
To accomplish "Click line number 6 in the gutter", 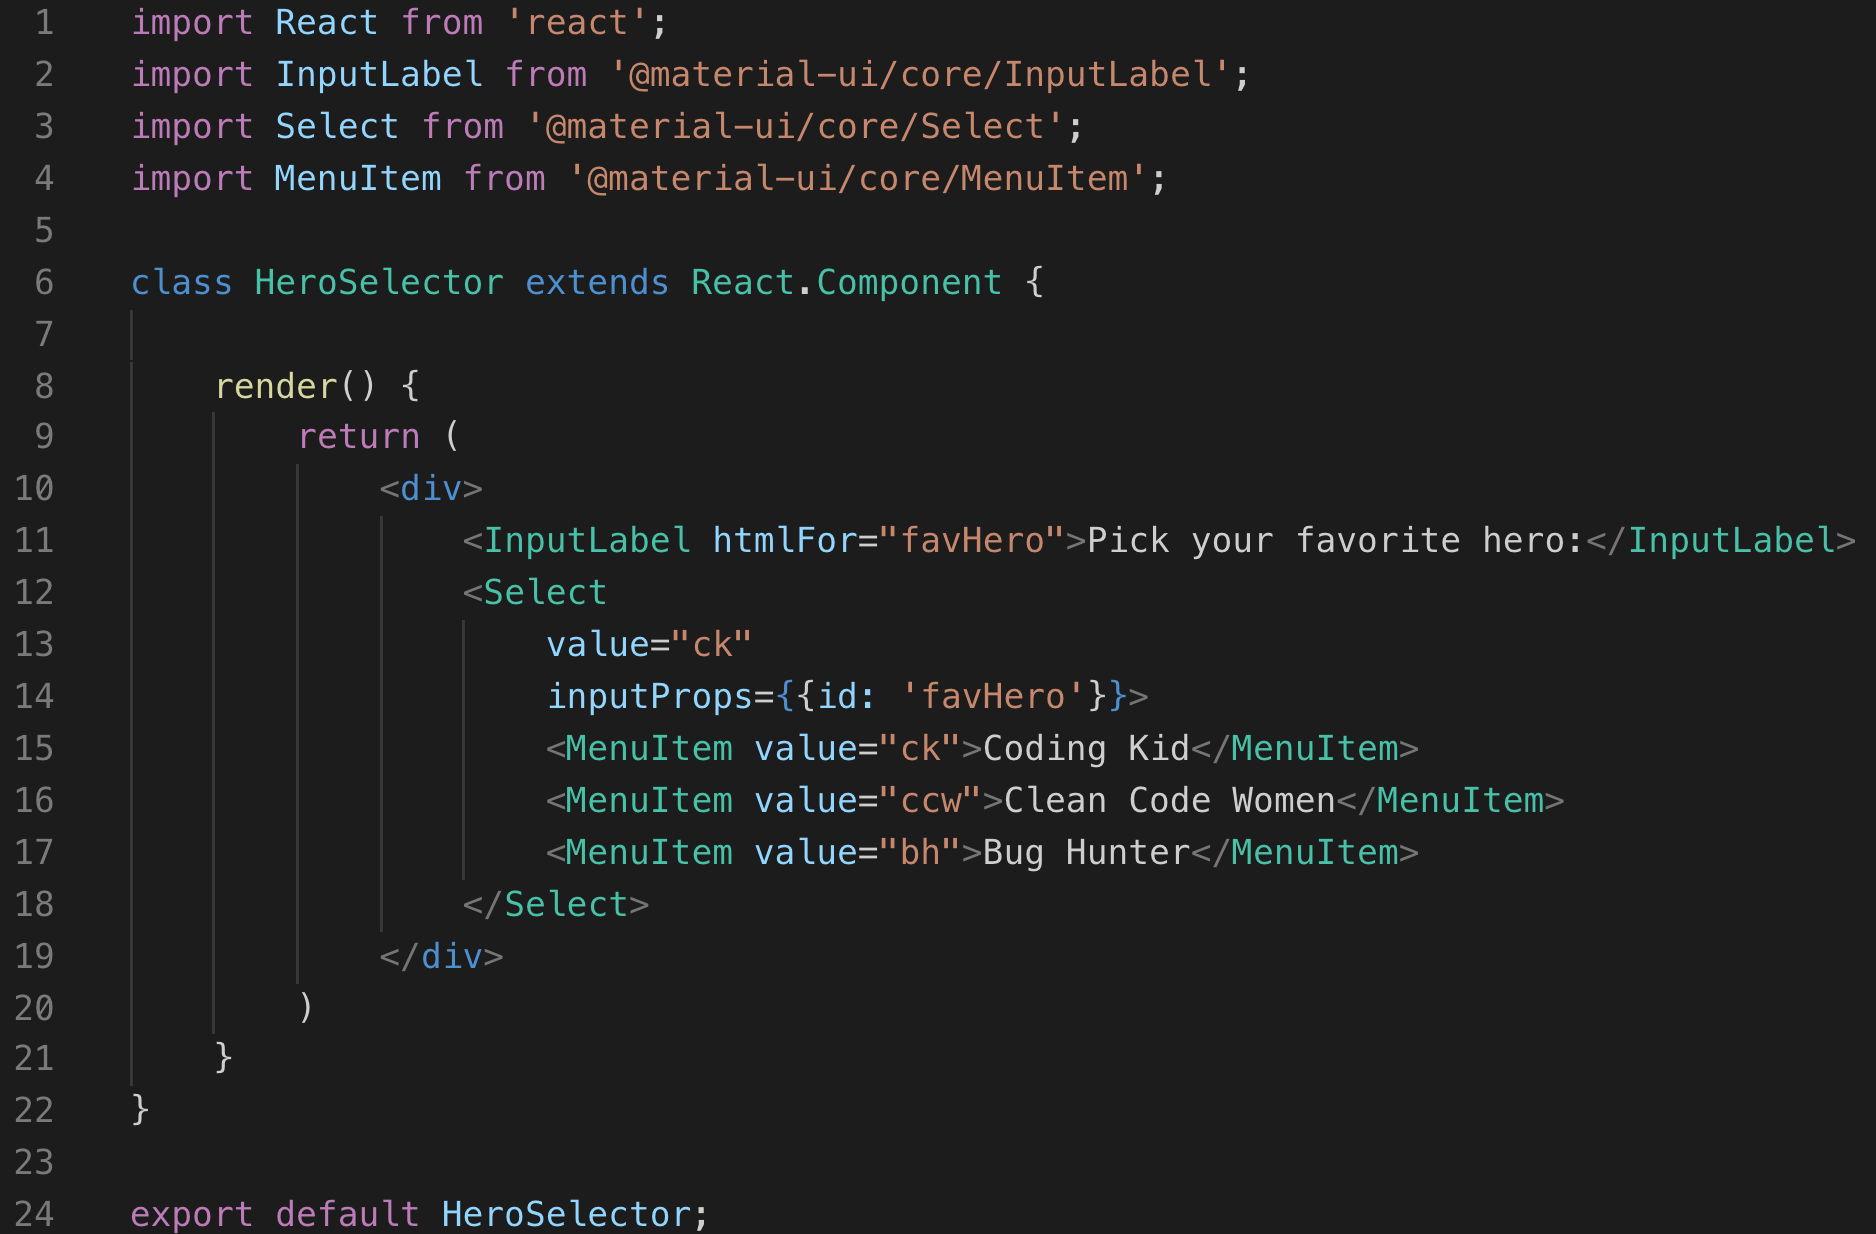I will click(44, 282).
